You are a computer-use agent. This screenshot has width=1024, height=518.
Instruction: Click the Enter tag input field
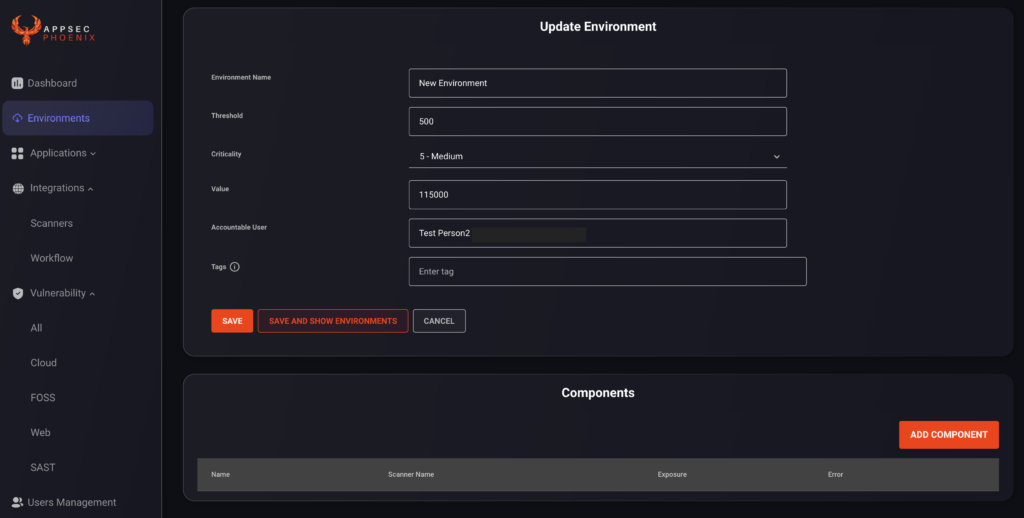point(607,271)
